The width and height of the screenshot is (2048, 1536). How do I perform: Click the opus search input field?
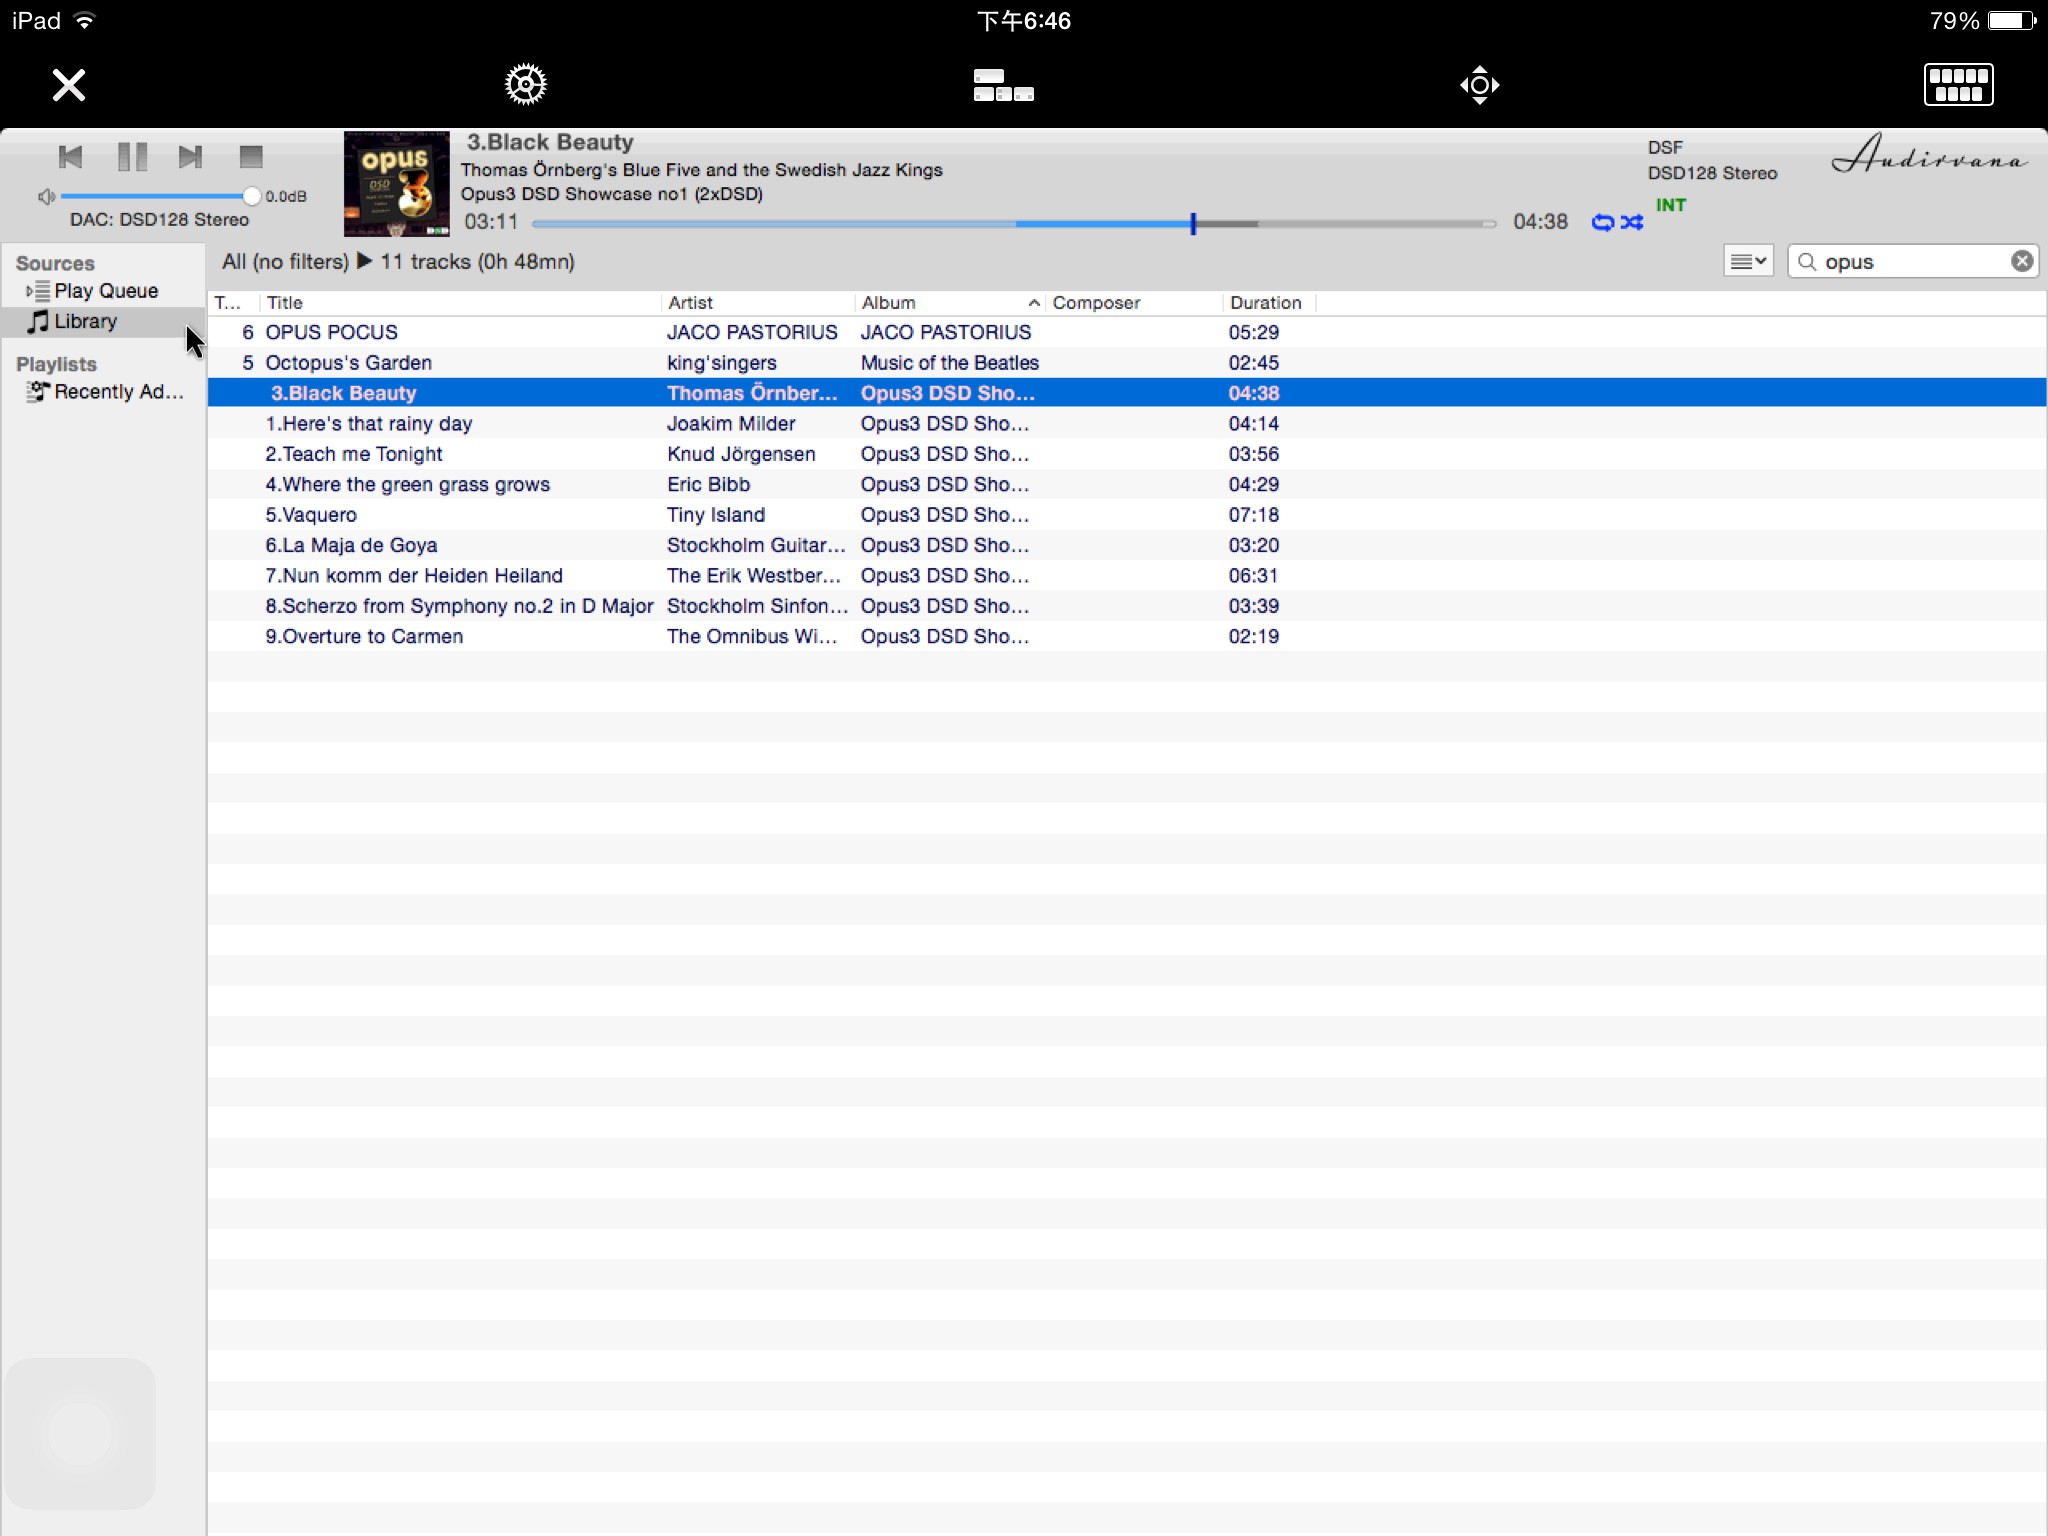click(1912, 261)
